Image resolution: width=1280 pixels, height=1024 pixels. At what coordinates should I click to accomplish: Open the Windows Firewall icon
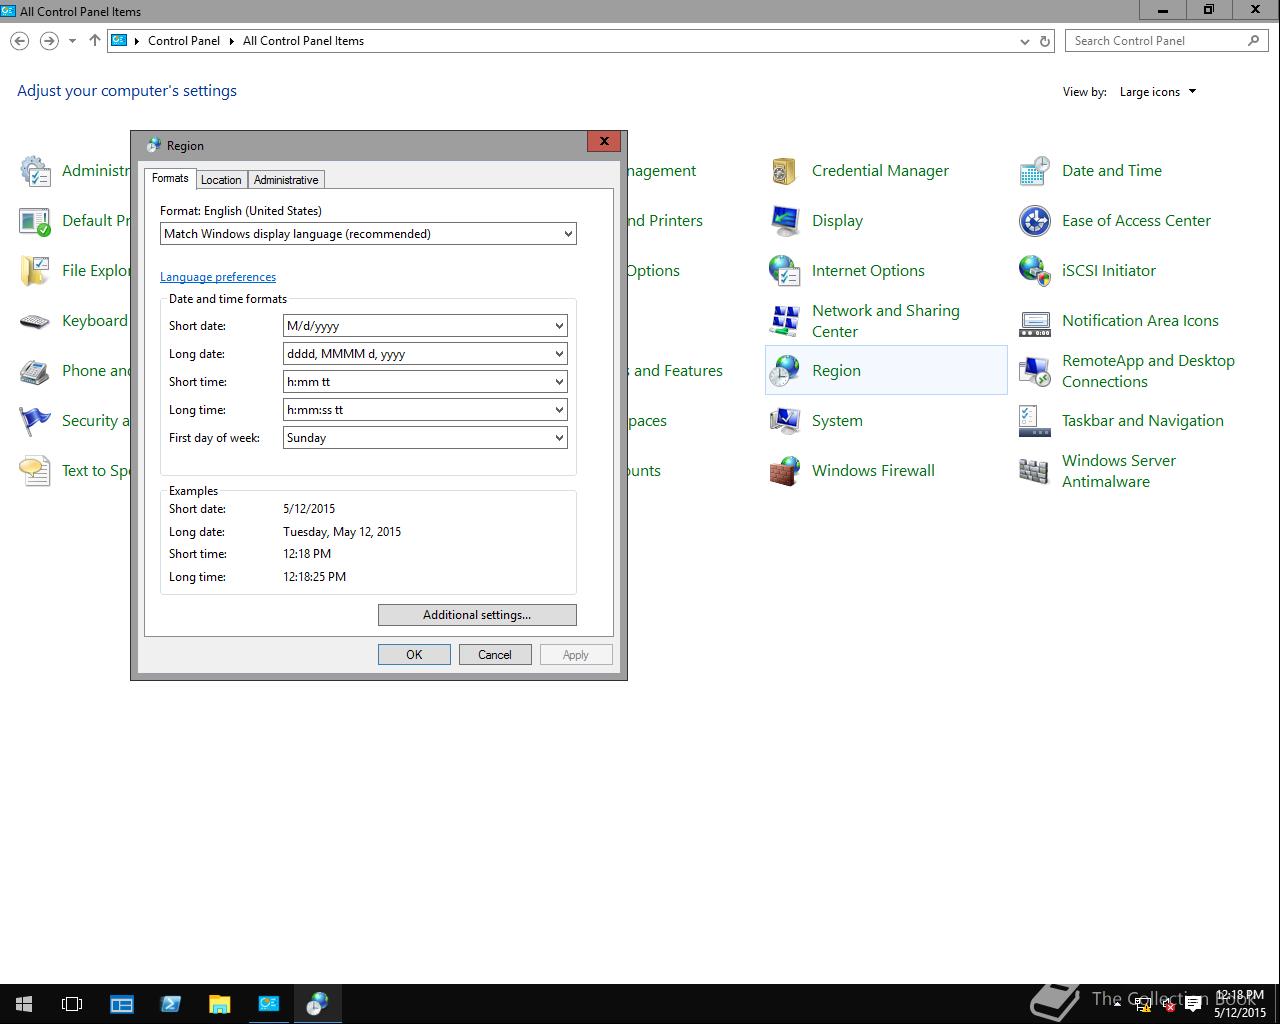click(784, 471)
